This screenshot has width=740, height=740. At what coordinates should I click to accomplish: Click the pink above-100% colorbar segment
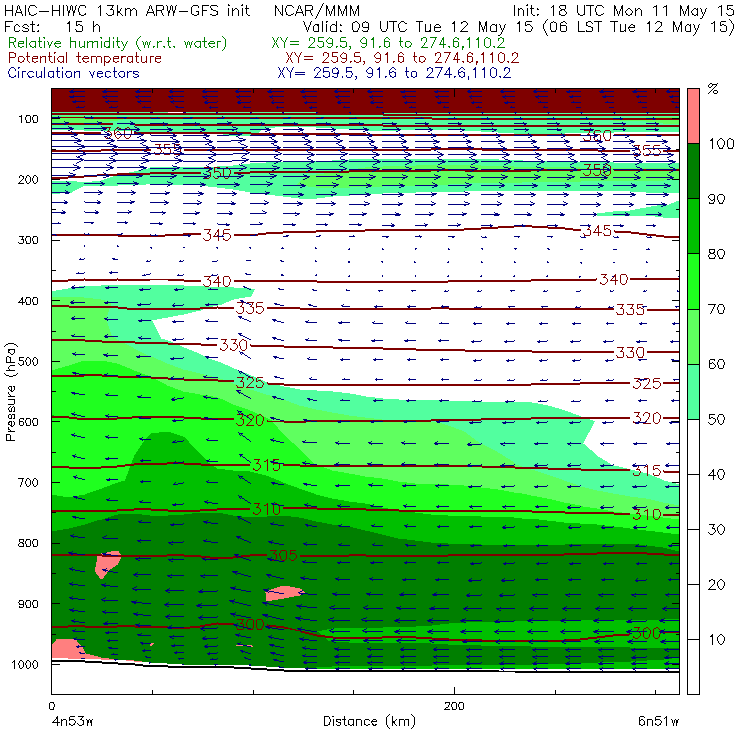[x=693, y=116]
